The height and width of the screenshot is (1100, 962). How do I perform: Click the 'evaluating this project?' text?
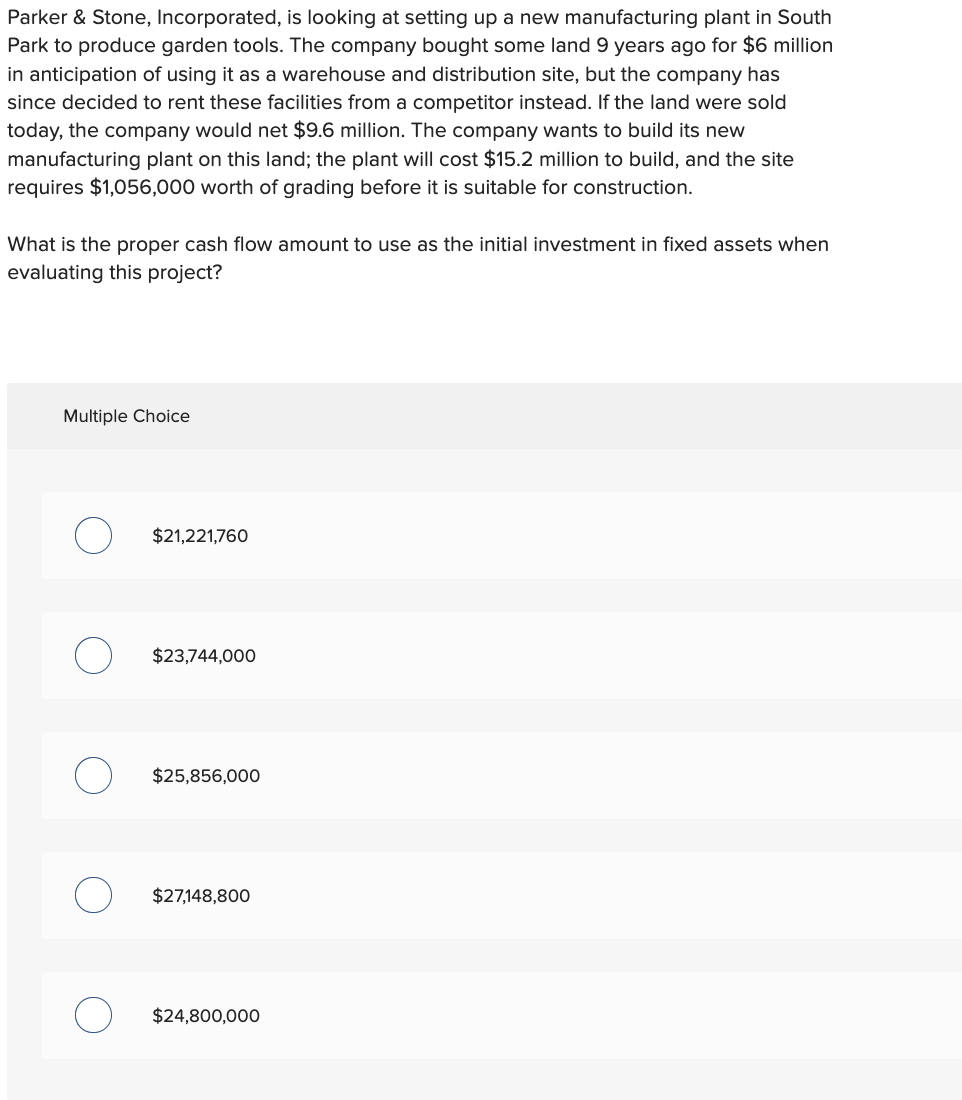click(x=114, y=272)
